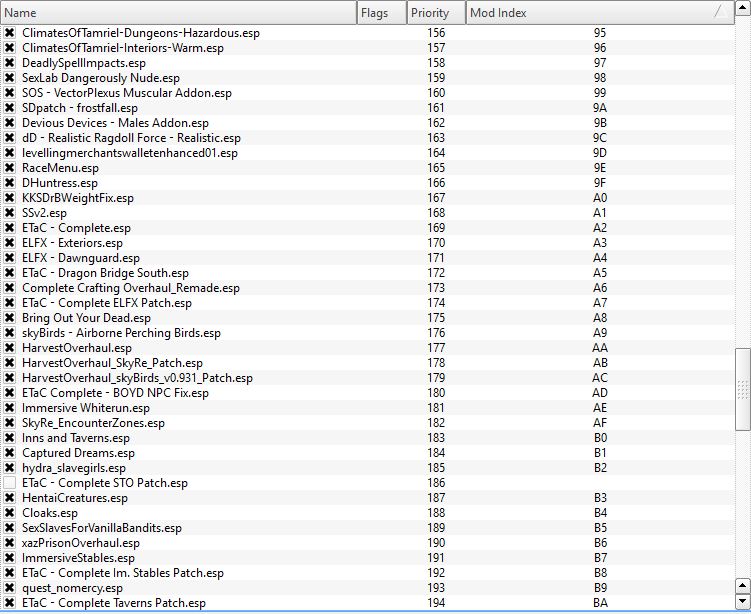Uncheck Bring Out Your Dead.esp
This screenshot has width=751, height=614.
coord(10,318)
